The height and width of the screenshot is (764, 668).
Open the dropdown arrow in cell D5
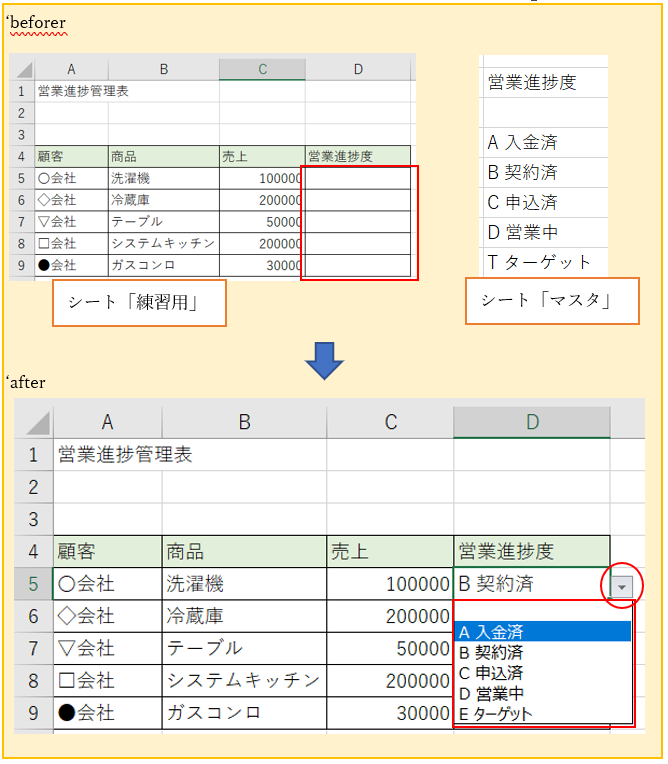click(623, 586)
